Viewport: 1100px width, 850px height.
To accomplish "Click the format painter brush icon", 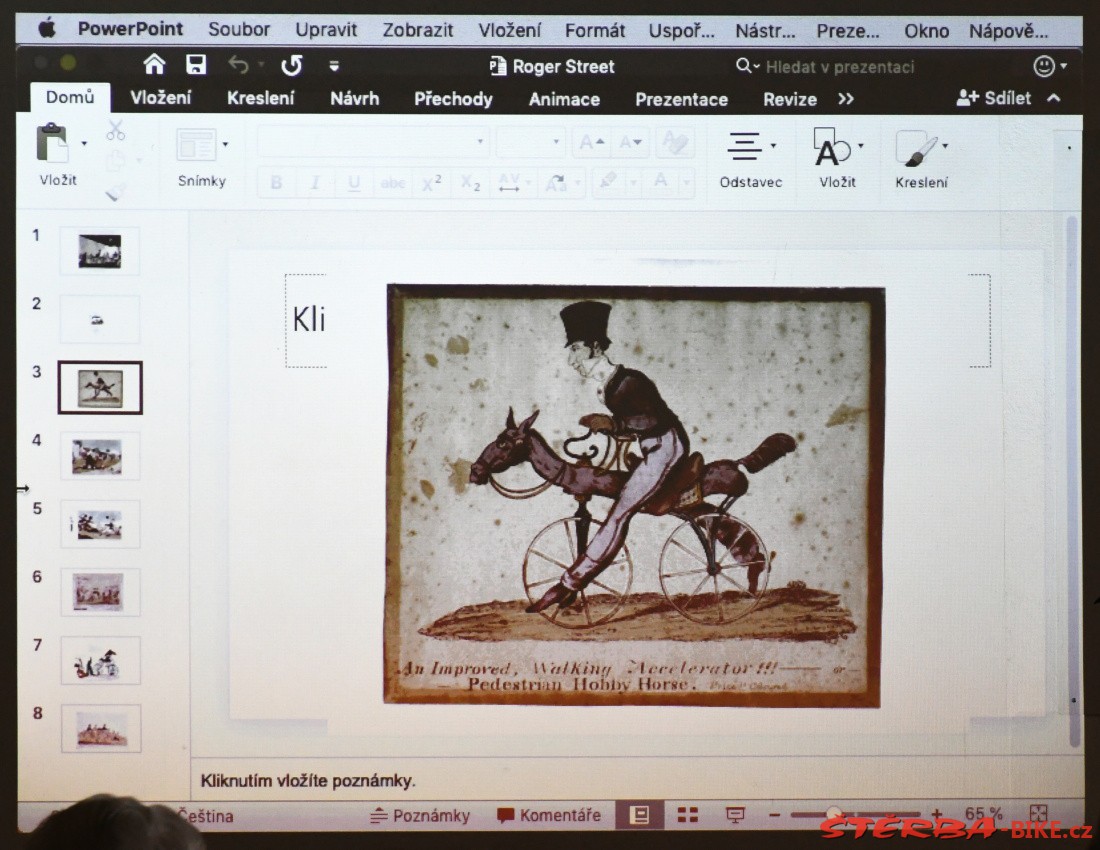I will point(116,191).
